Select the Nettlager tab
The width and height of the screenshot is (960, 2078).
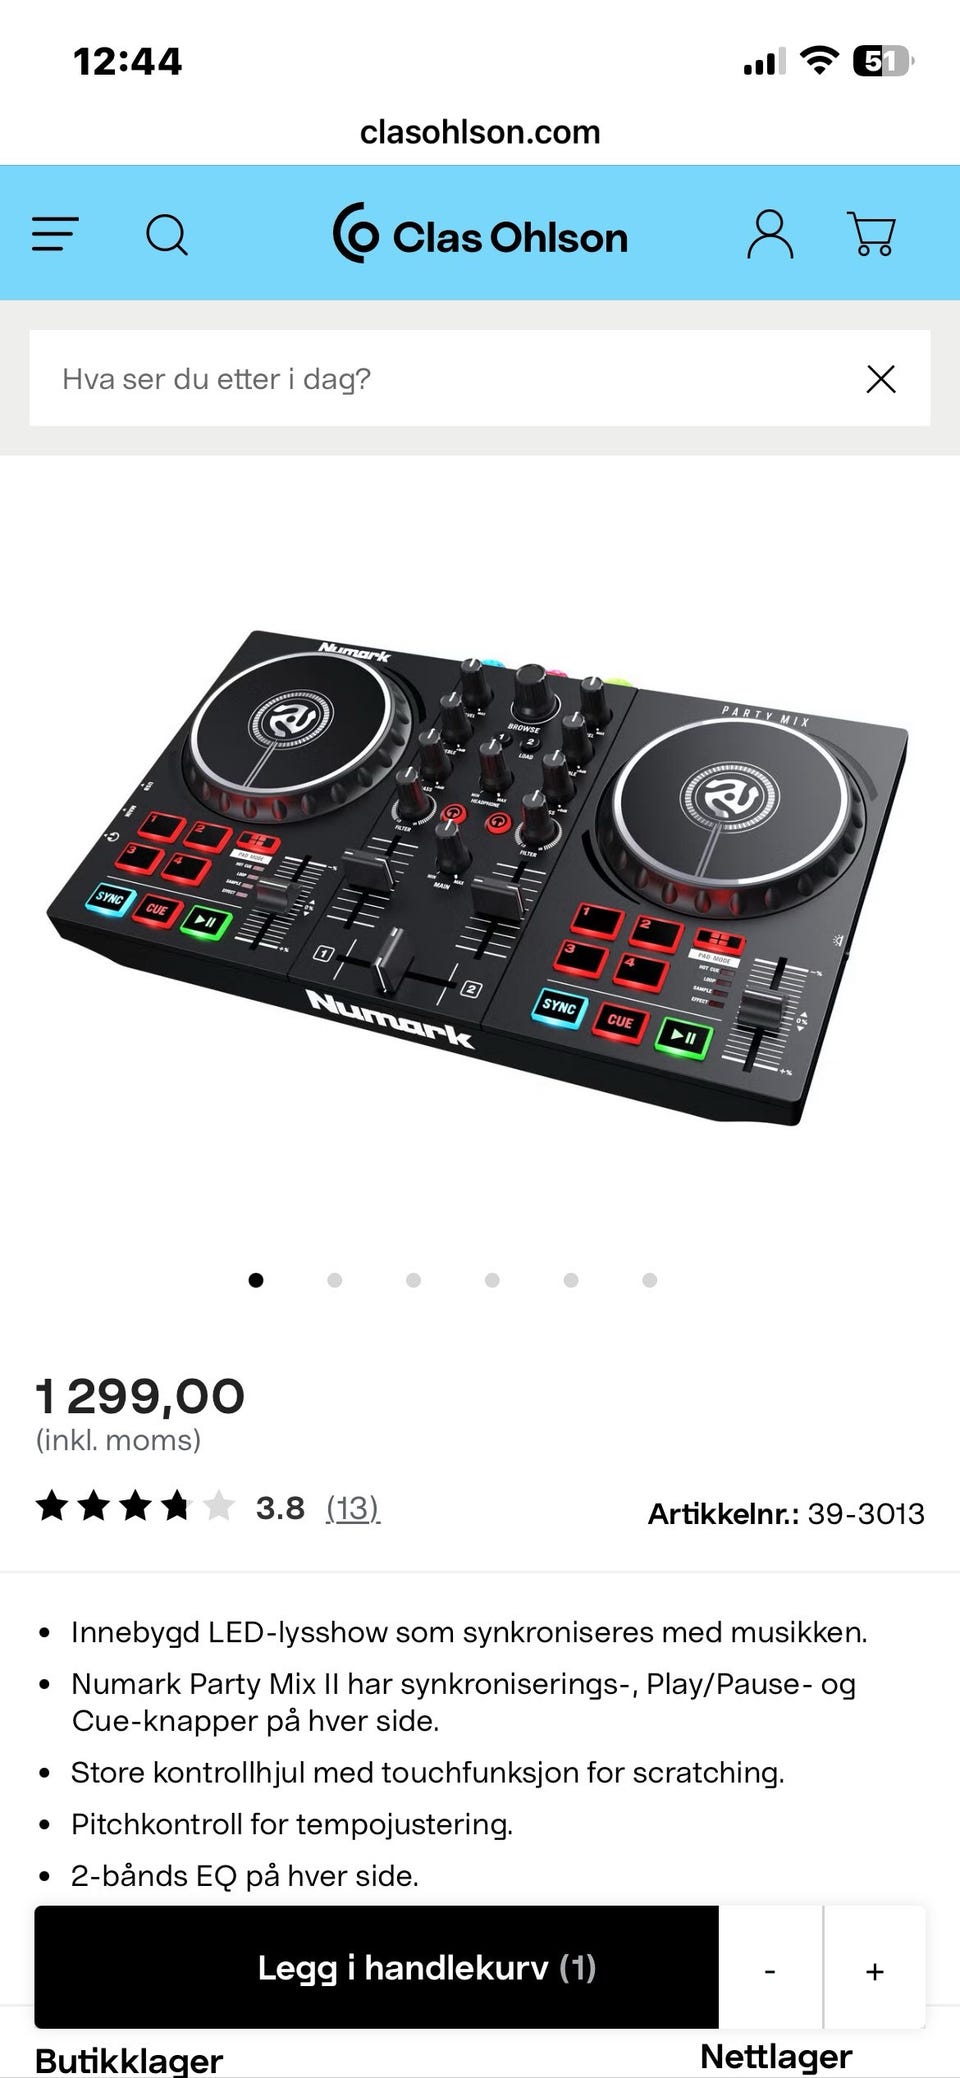point(776,2056)
